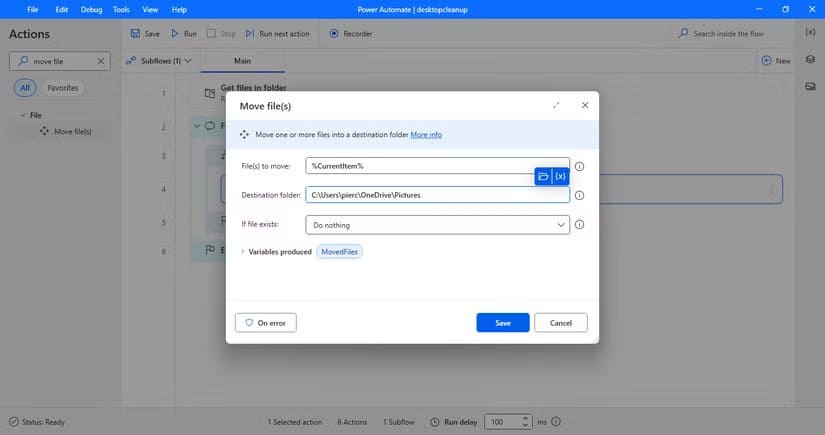This screenshot has width=825, height=435.
Task: Click the MovedFiles variable chip
Action: click(x=339, y=252)
